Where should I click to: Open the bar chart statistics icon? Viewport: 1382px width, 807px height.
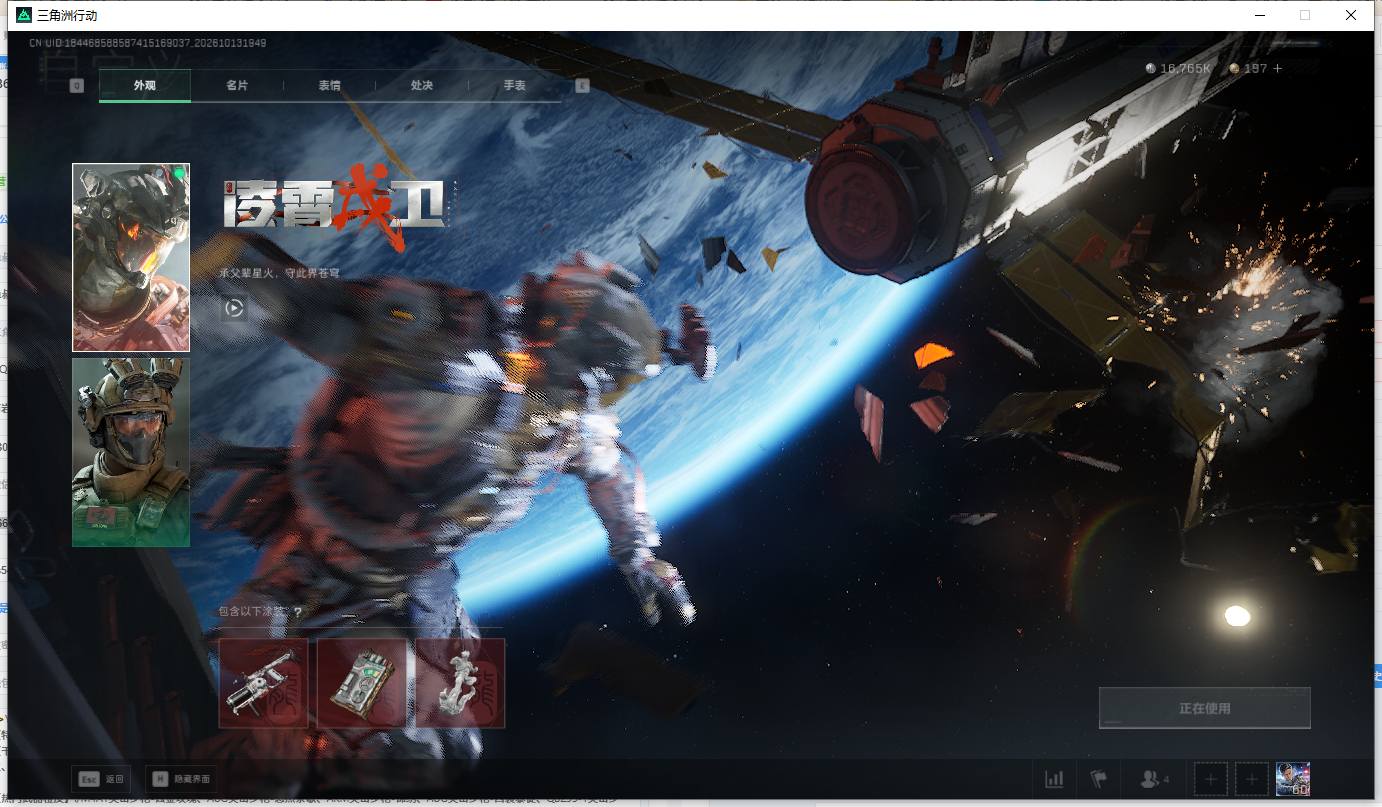click(x=1054, y=779)
